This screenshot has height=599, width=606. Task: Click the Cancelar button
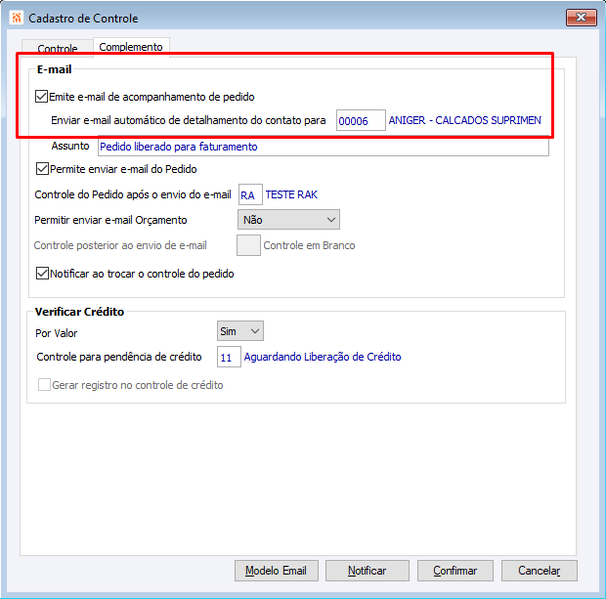click(539, 570)
